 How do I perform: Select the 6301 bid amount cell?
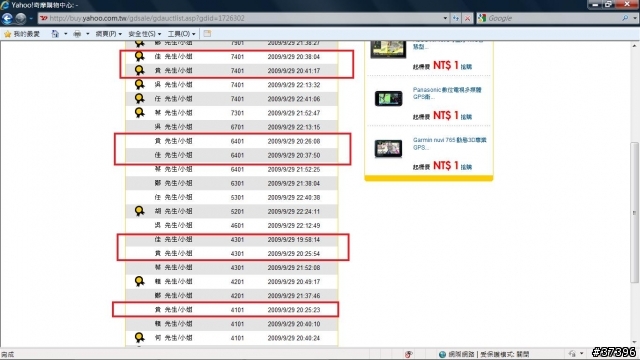coord(237,183)
